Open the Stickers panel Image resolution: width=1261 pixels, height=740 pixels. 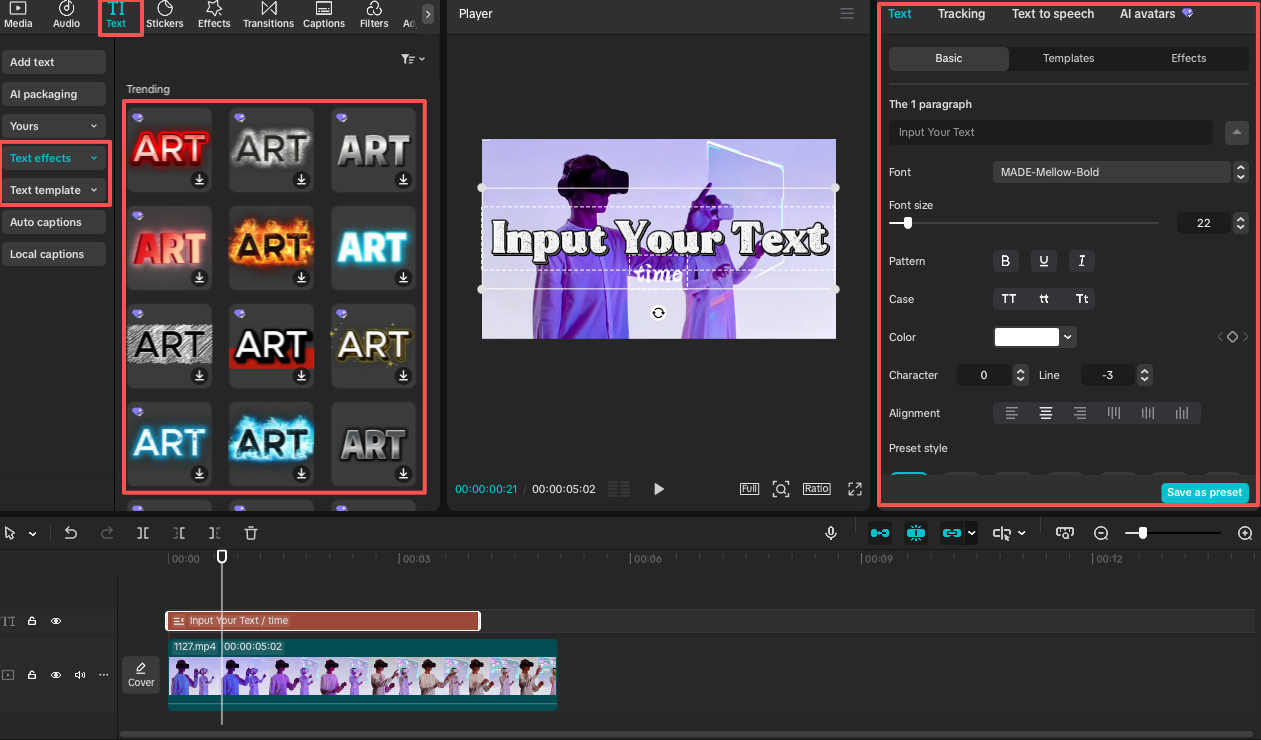point(164,16)
